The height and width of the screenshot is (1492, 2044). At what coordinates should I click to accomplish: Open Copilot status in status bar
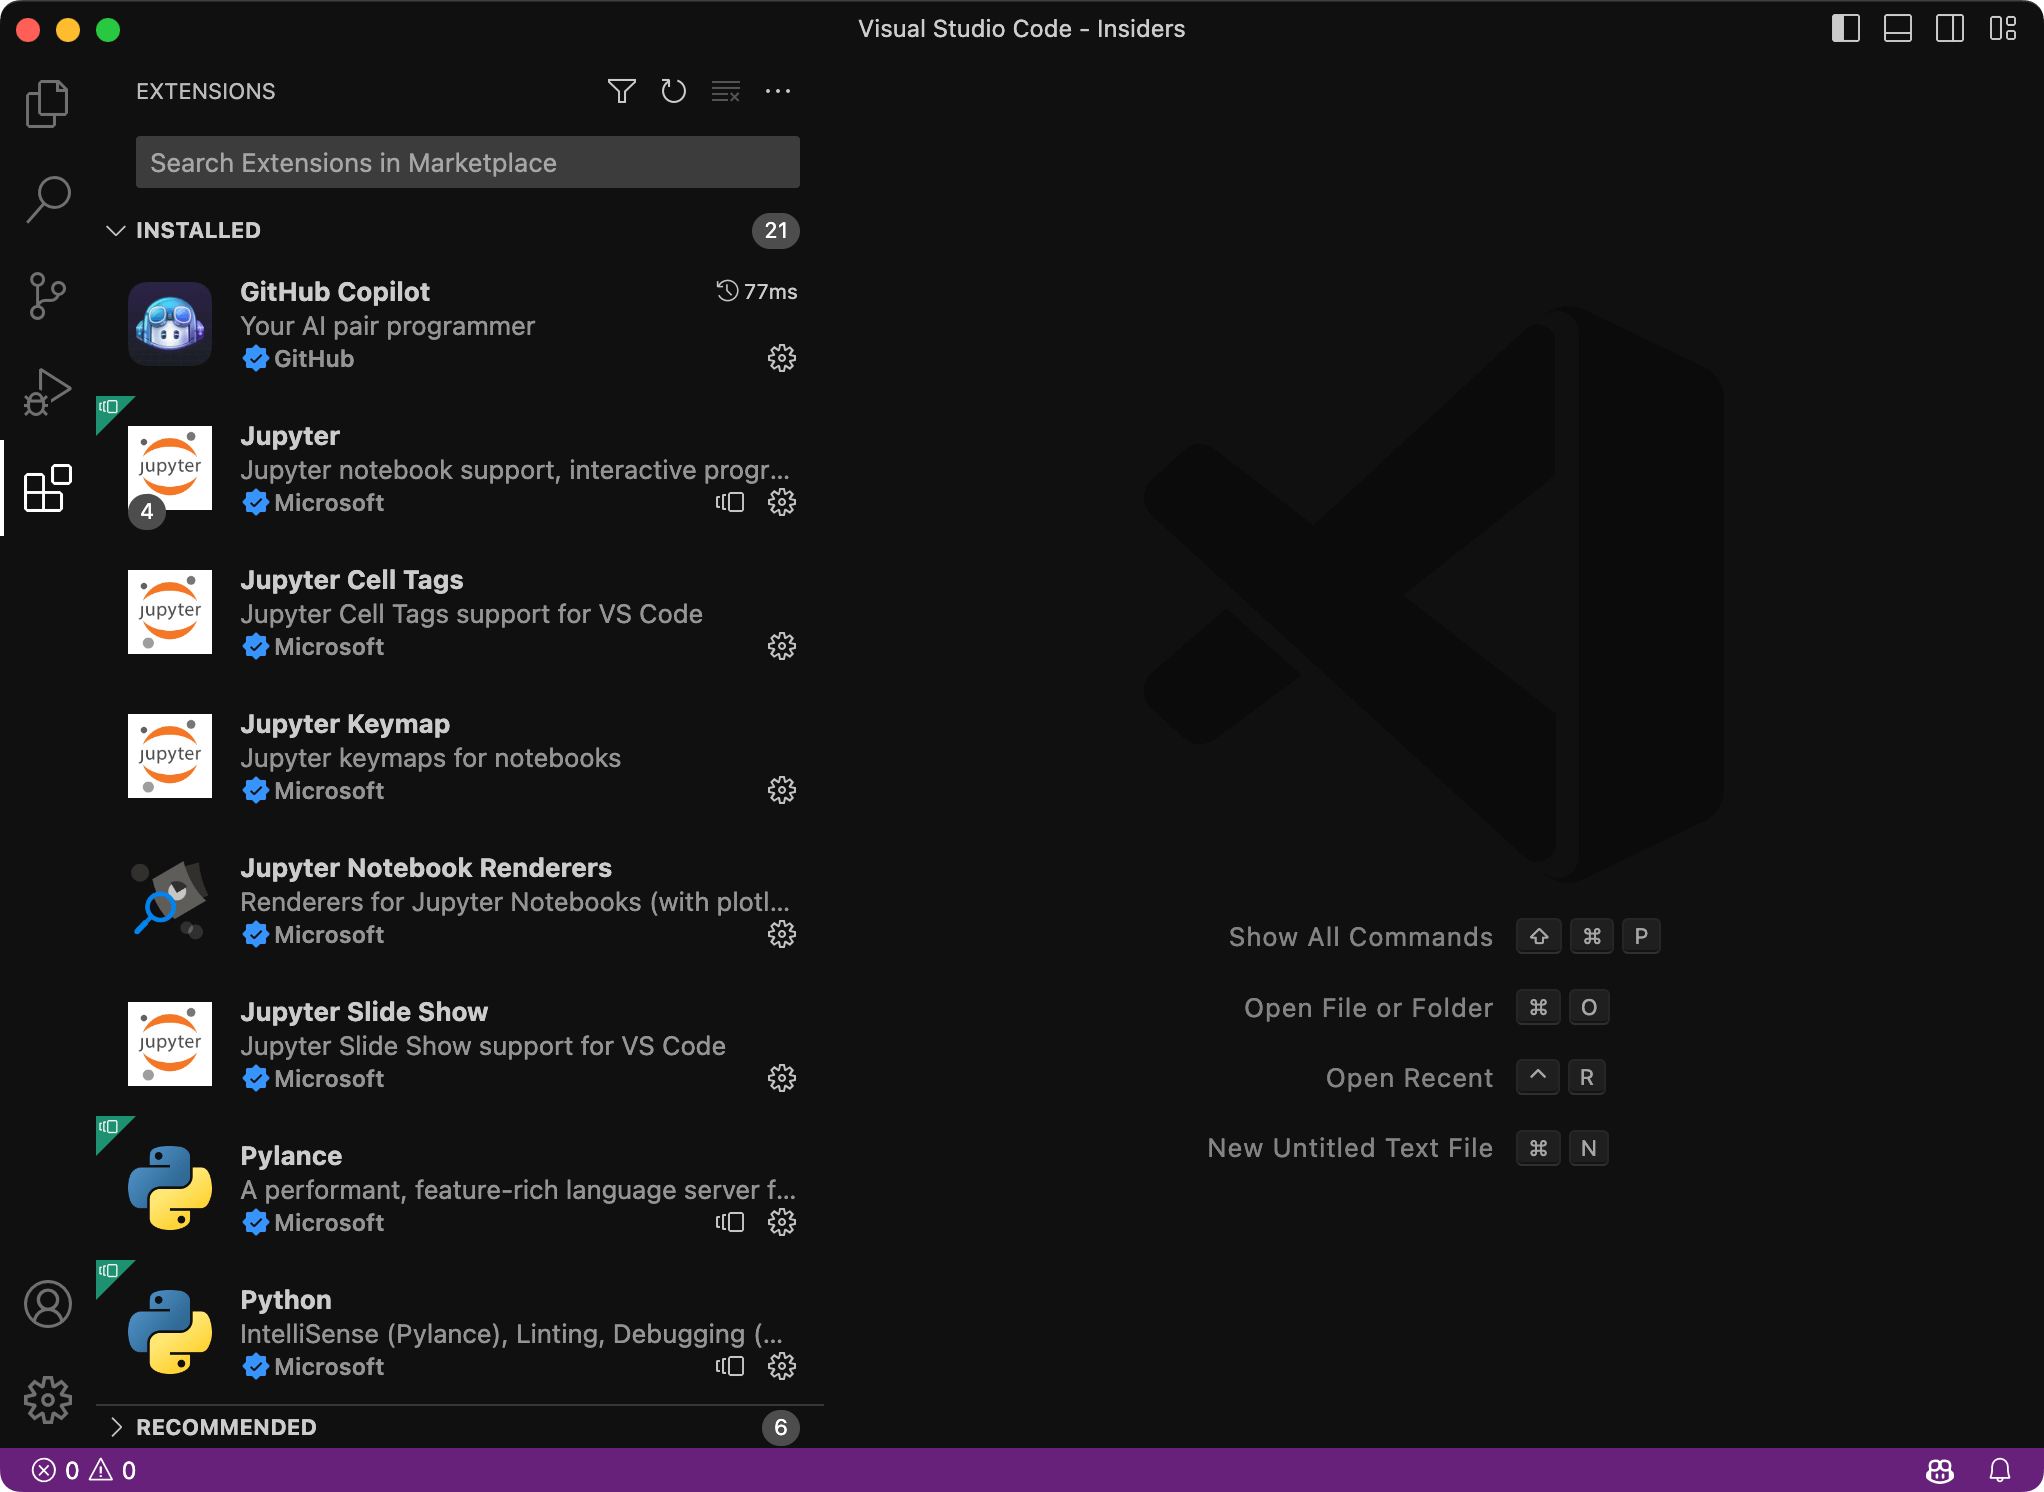point(1940,1470)
